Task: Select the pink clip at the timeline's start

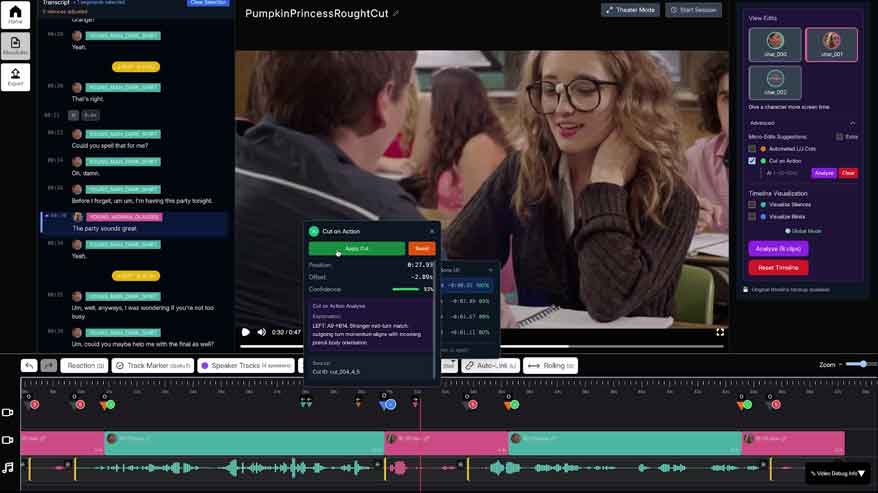Action: (x=62, y=443)
